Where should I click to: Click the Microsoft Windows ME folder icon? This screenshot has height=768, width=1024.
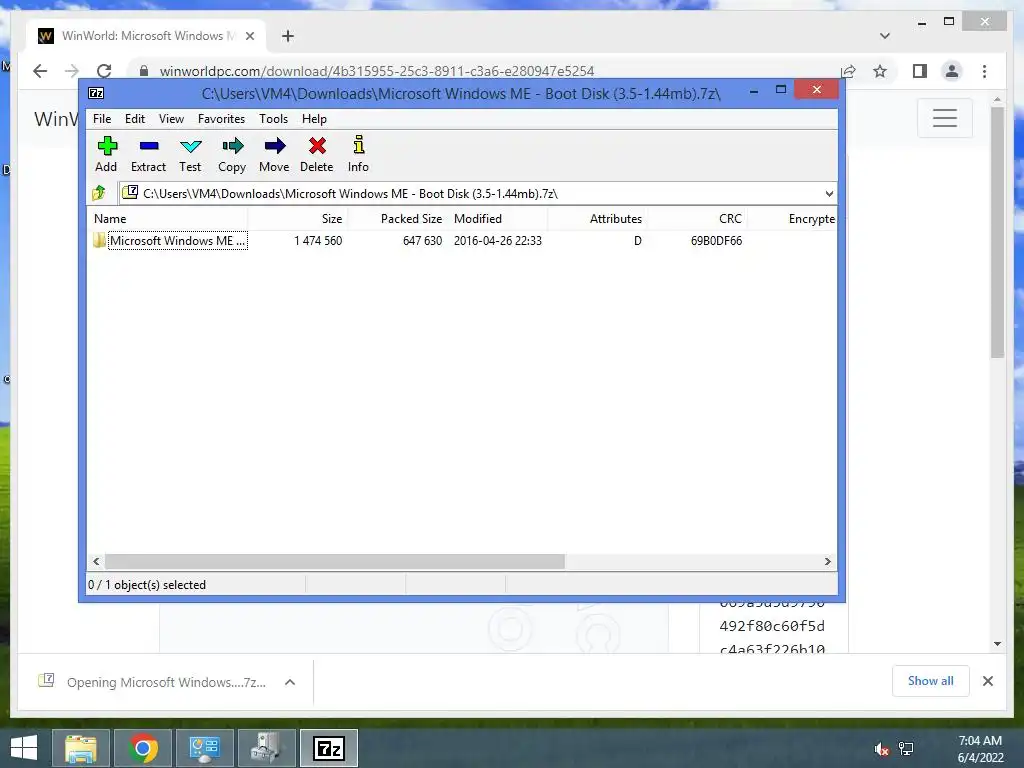pos(99,240)
